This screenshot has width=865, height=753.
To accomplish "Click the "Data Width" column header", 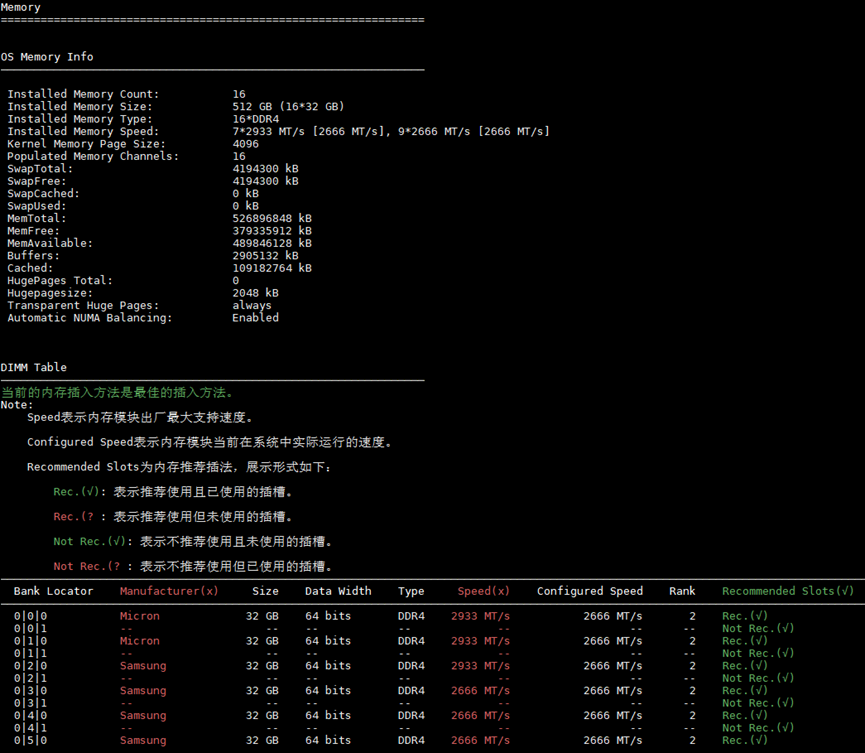I will click(338, 591).
